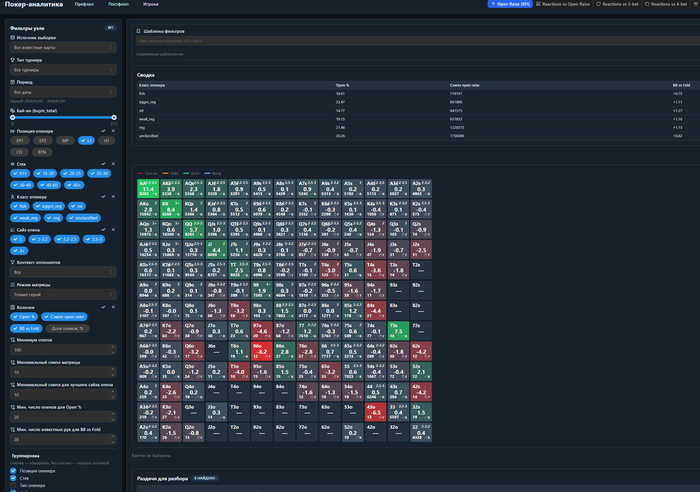Select all Колонки checkmark icon
The width and height of the screenshot is (700, 492).
pyautogui.click(x=103, y=307)
